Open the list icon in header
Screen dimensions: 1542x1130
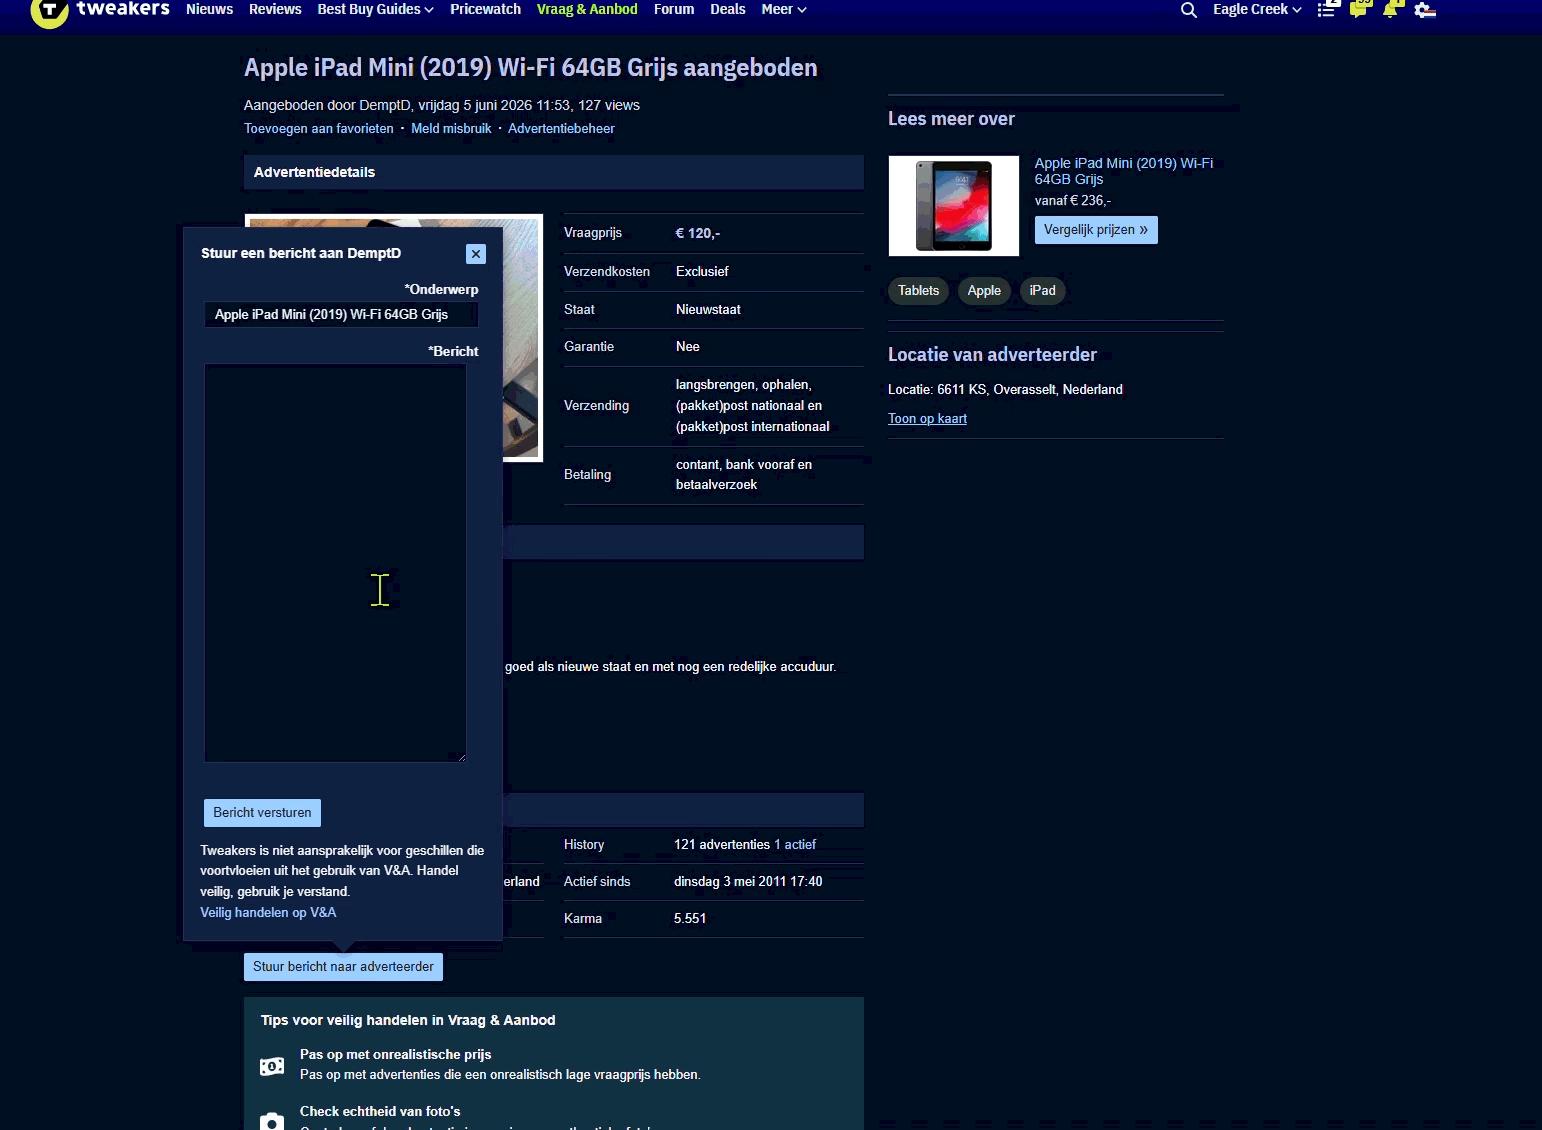point(1326,10)
